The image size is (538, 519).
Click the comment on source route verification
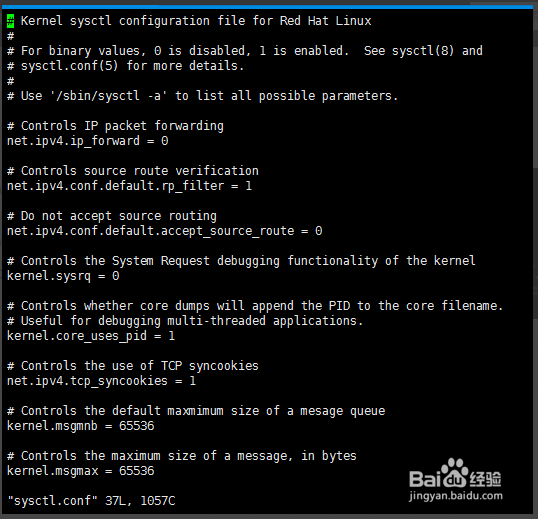133,171
